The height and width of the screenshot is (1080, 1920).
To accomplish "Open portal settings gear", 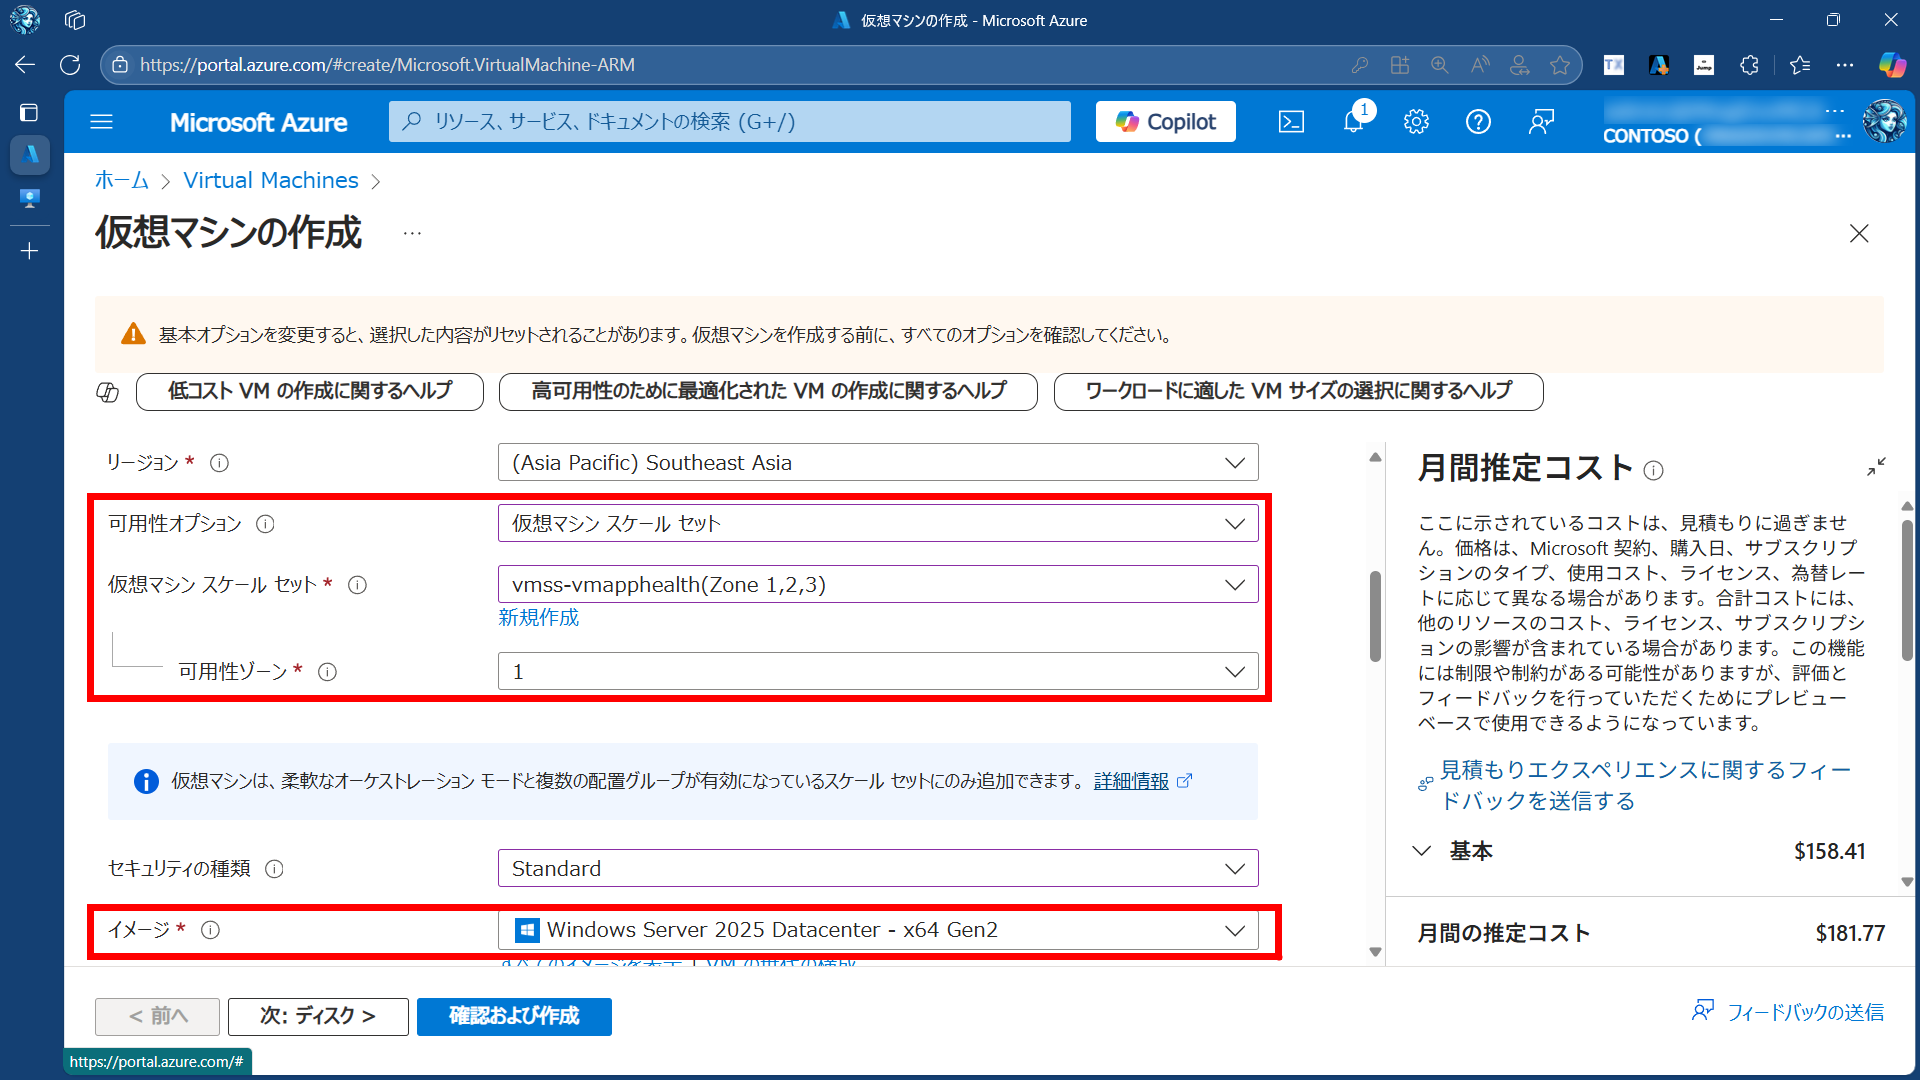I will (x=1416, y=122).
